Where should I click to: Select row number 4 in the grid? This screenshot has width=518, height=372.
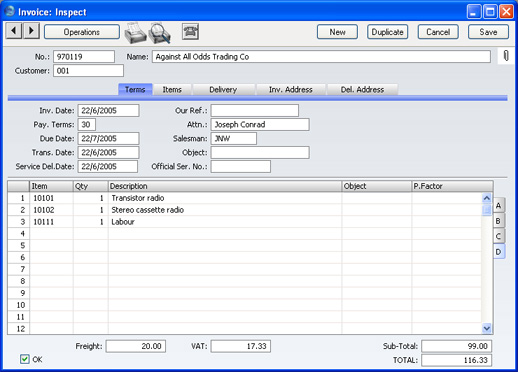pyautogui.click(x=19, y=234)
